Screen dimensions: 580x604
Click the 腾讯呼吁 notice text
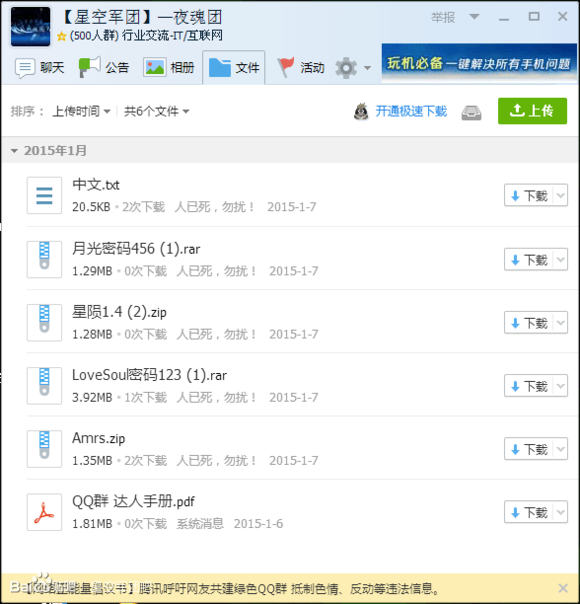pos(289,589)
